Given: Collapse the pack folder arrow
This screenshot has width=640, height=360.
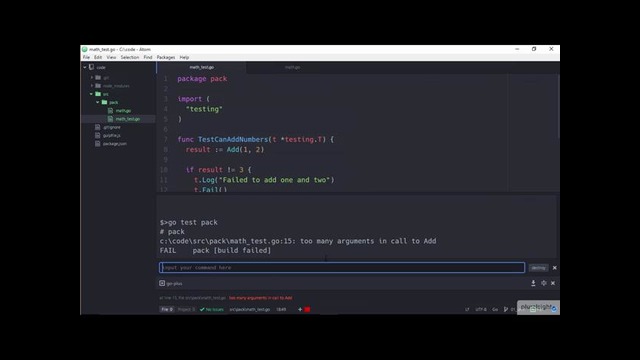Looking at the screenshot, I should [98, 102].
